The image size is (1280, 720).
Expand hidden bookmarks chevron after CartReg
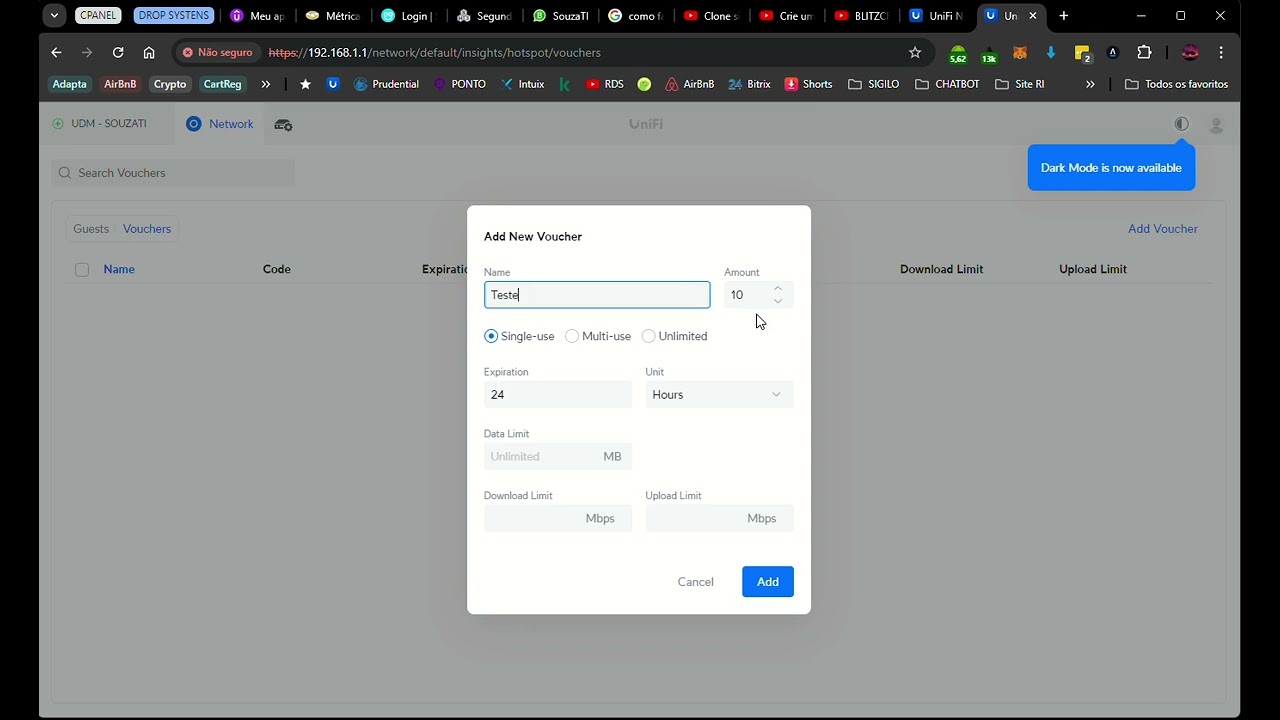pos(265,84)
